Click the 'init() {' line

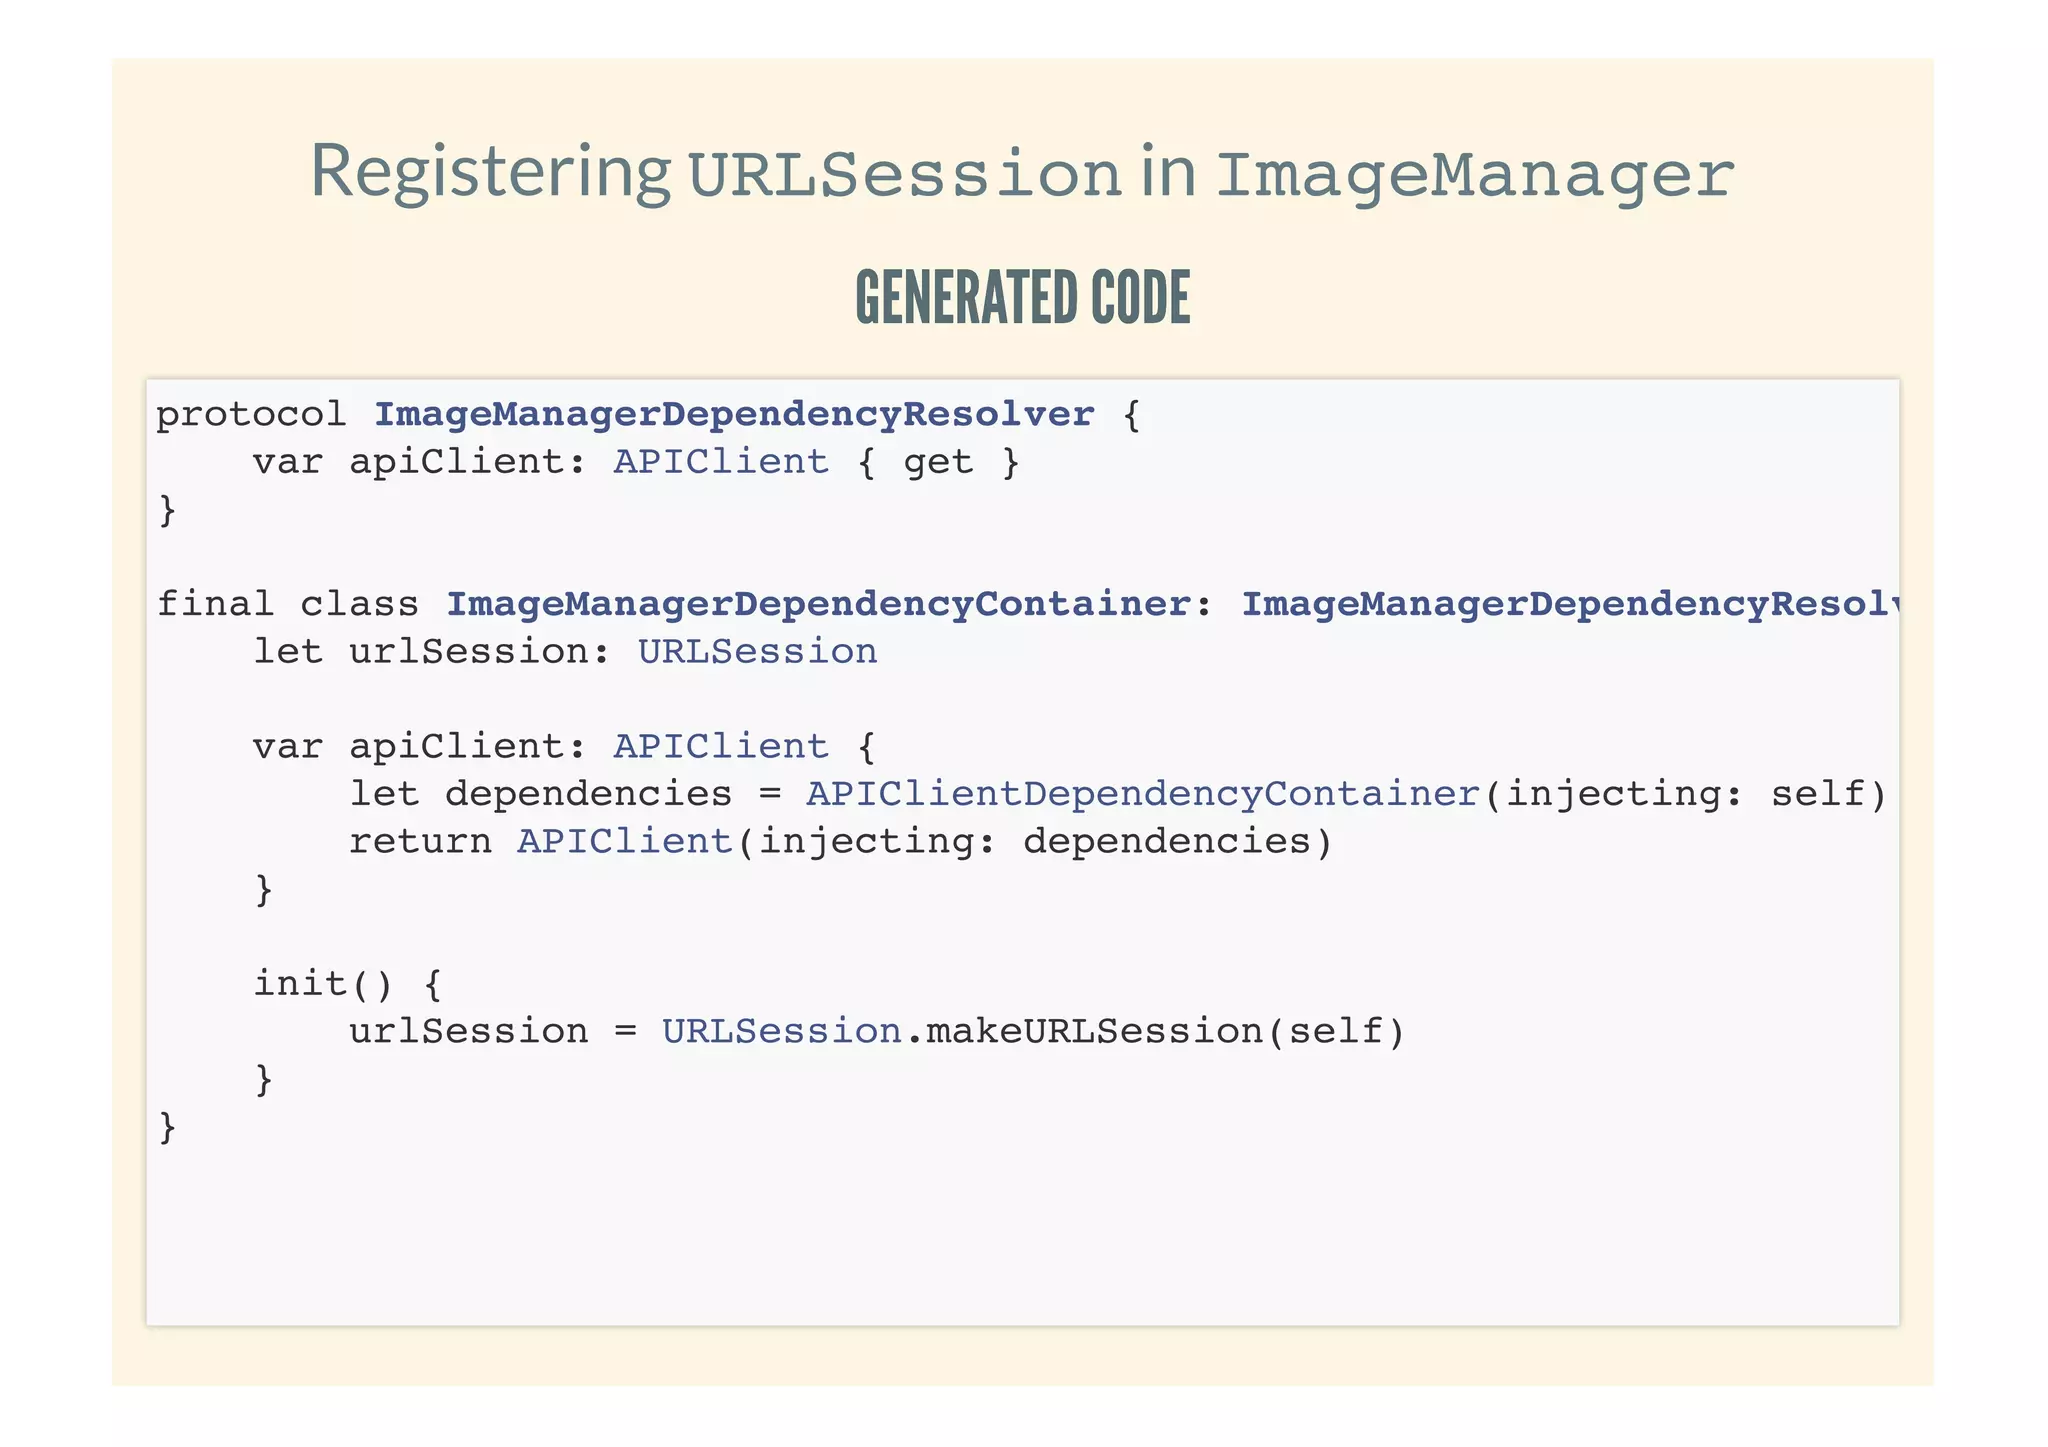(x=347, y=984)
